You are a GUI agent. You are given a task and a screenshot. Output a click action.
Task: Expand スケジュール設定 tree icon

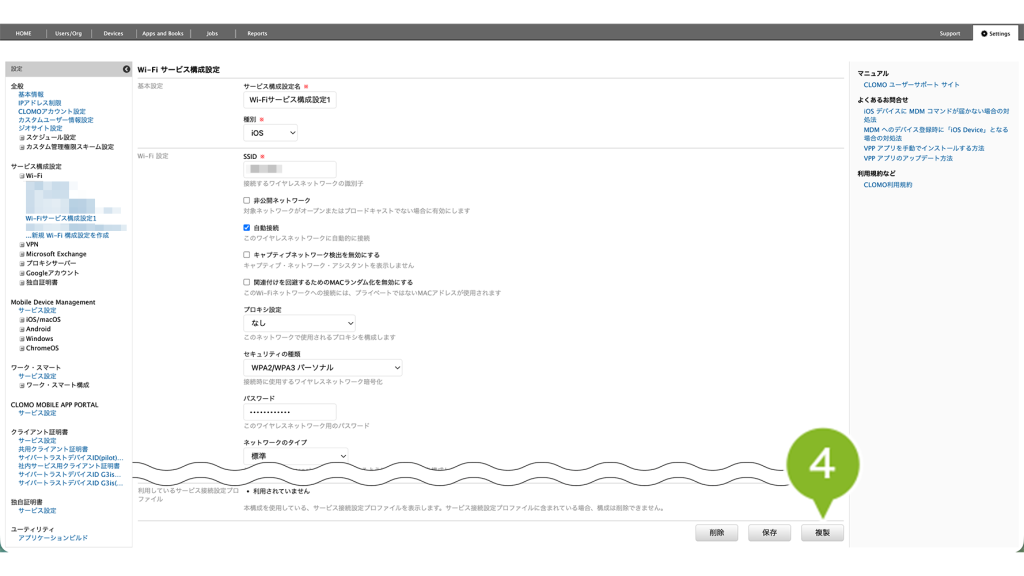[x=22, y=138]
